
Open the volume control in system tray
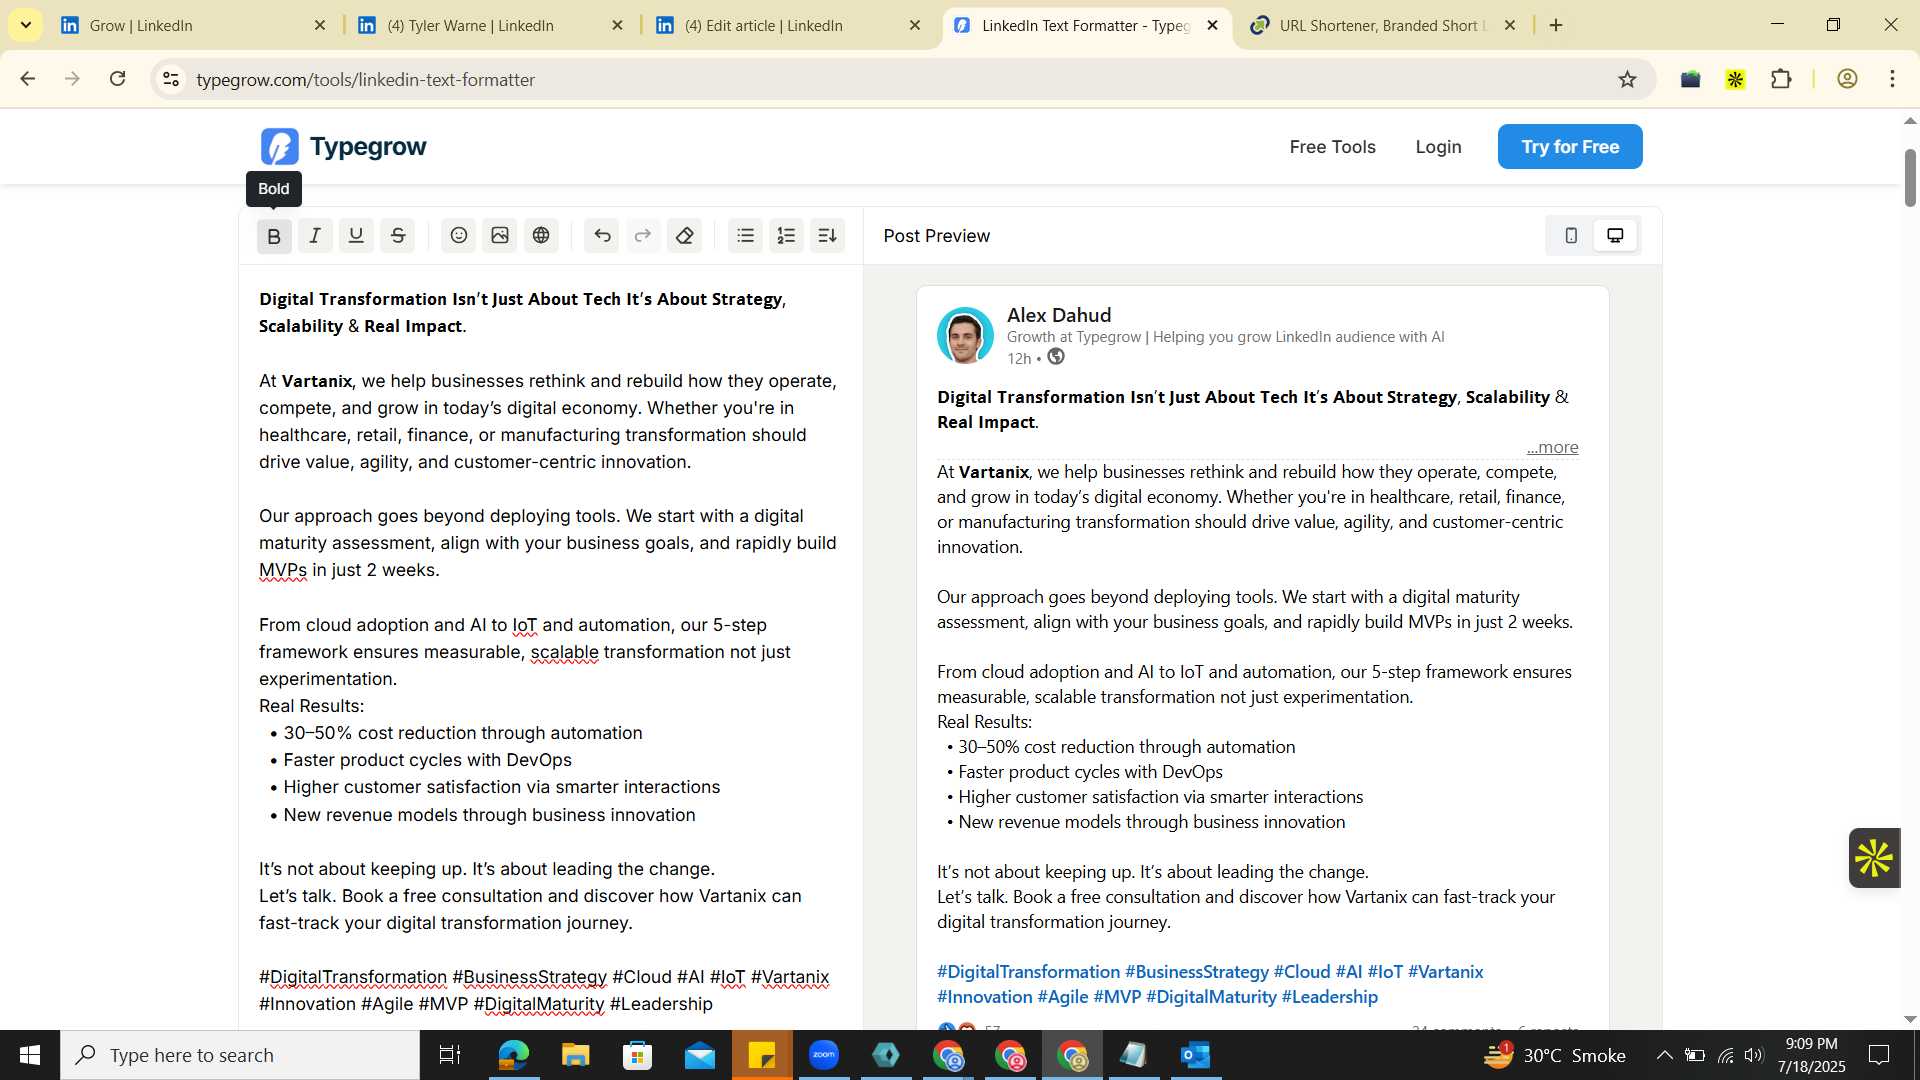pos(1754,1055)
